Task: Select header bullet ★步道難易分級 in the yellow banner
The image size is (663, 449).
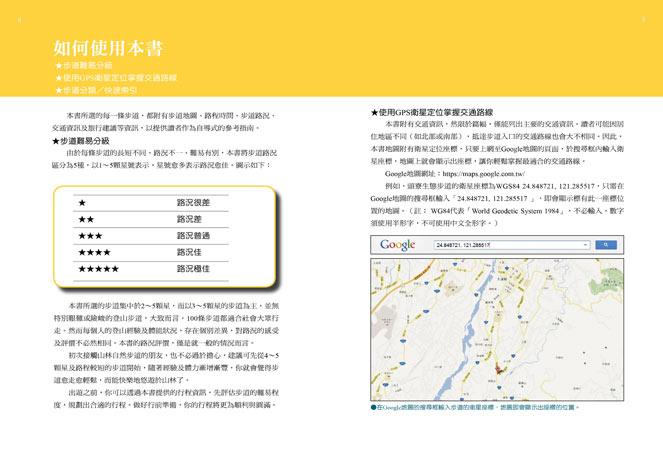Action: coord(83,66)
